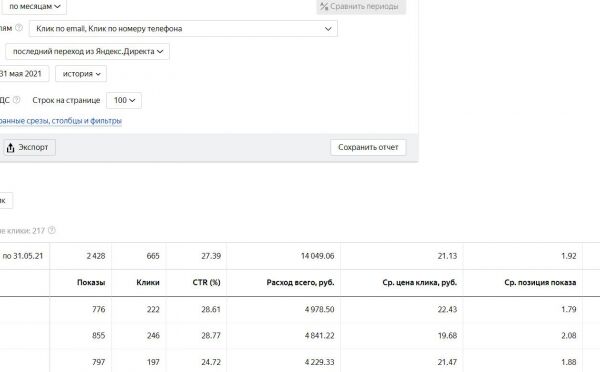Open the 'срезы, столбцы и фильтры' link

click(x=61, y=121)
